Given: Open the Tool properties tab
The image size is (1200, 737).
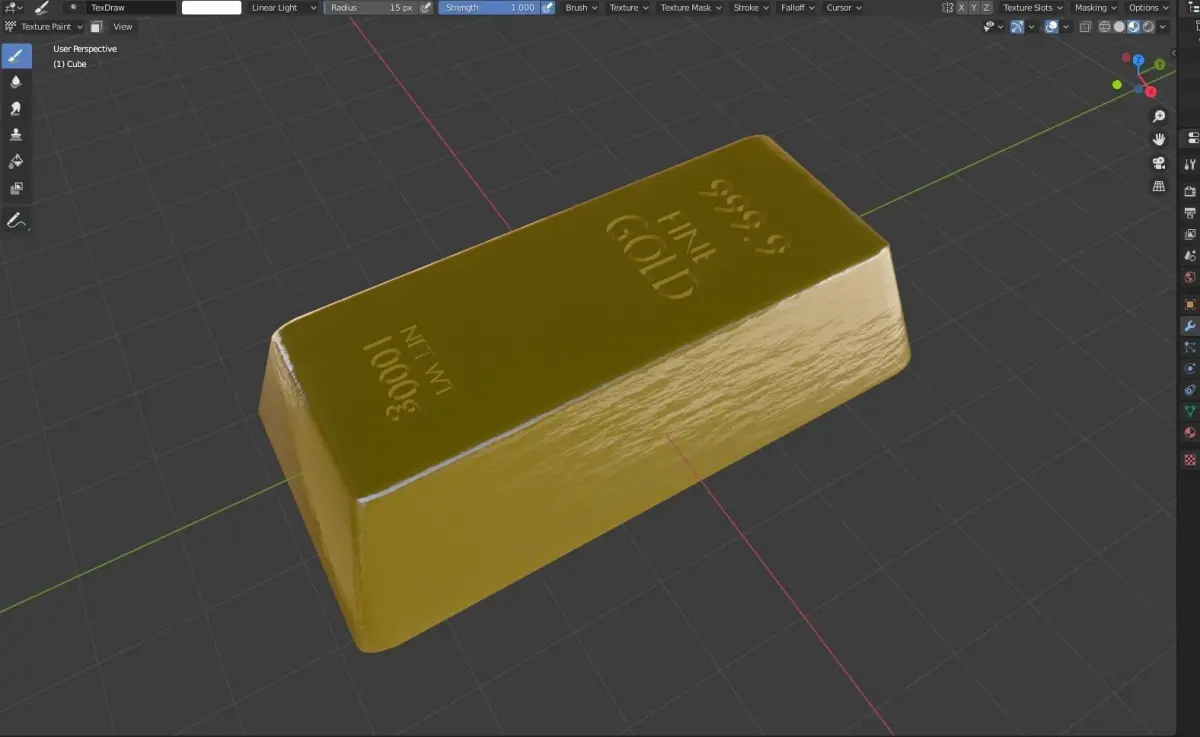Looking at the screenshot, I should tap(1190, 164).
